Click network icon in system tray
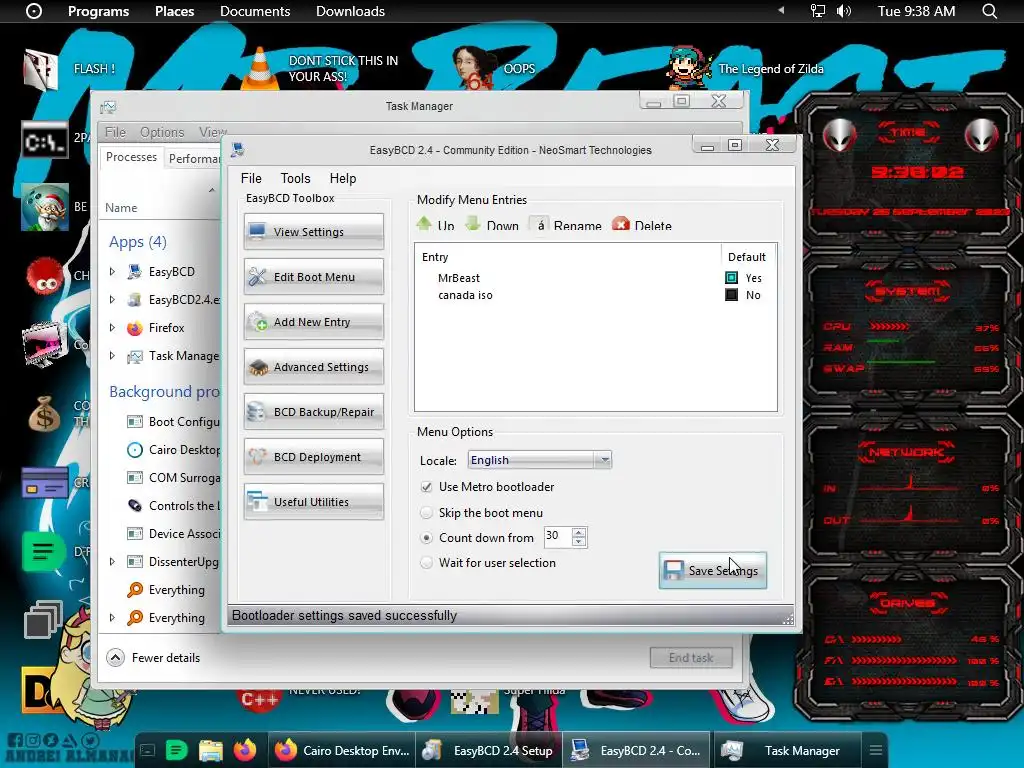 pos(818,11)
